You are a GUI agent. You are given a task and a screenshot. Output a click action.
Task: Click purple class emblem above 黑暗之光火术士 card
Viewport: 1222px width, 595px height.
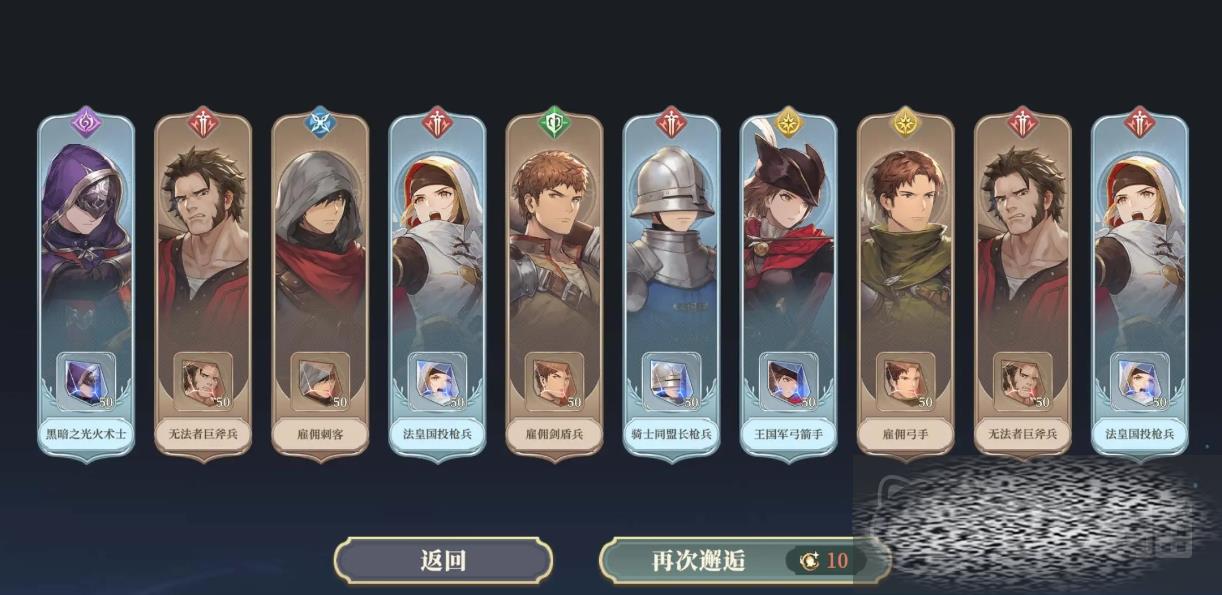86,122
